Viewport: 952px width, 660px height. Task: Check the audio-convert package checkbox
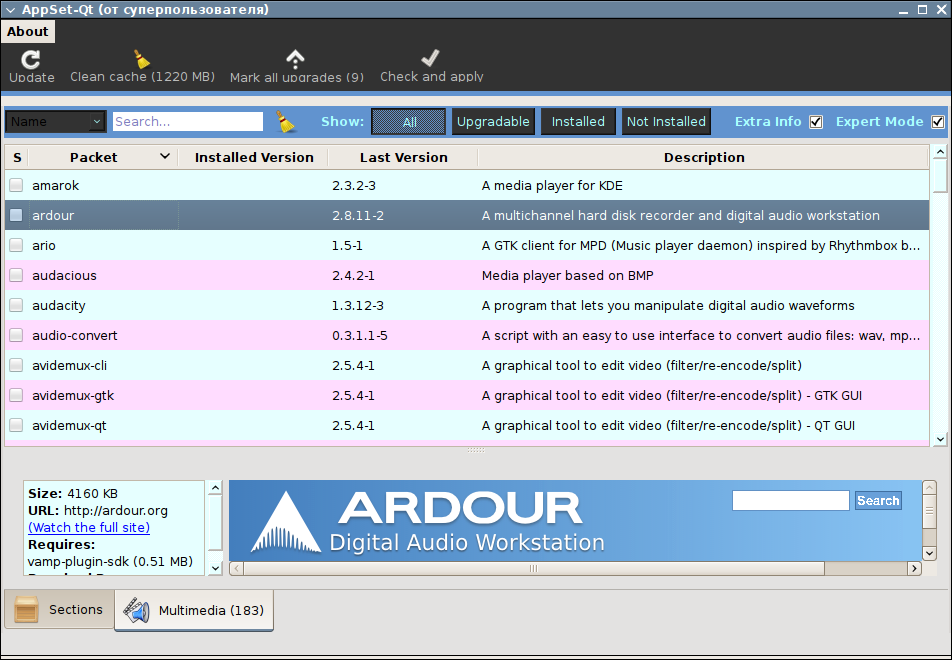click(16, 335)
